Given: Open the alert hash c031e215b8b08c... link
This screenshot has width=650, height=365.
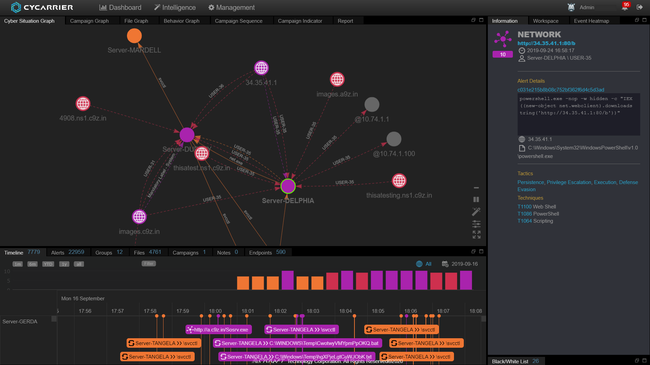Looking at the screenshot, I should click(560, 90).
